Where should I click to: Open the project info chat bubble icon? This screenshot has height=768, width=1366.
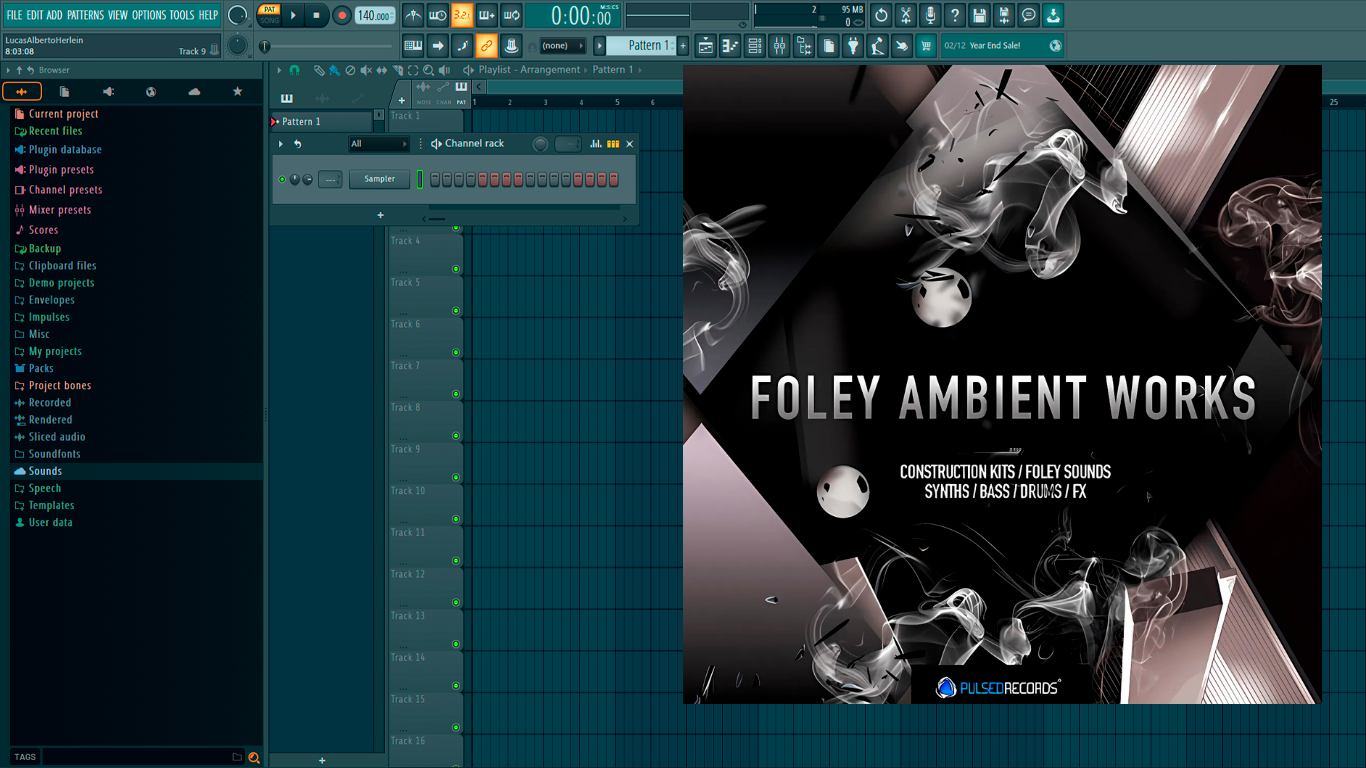pyautogui.click(x=1028, y=15)
